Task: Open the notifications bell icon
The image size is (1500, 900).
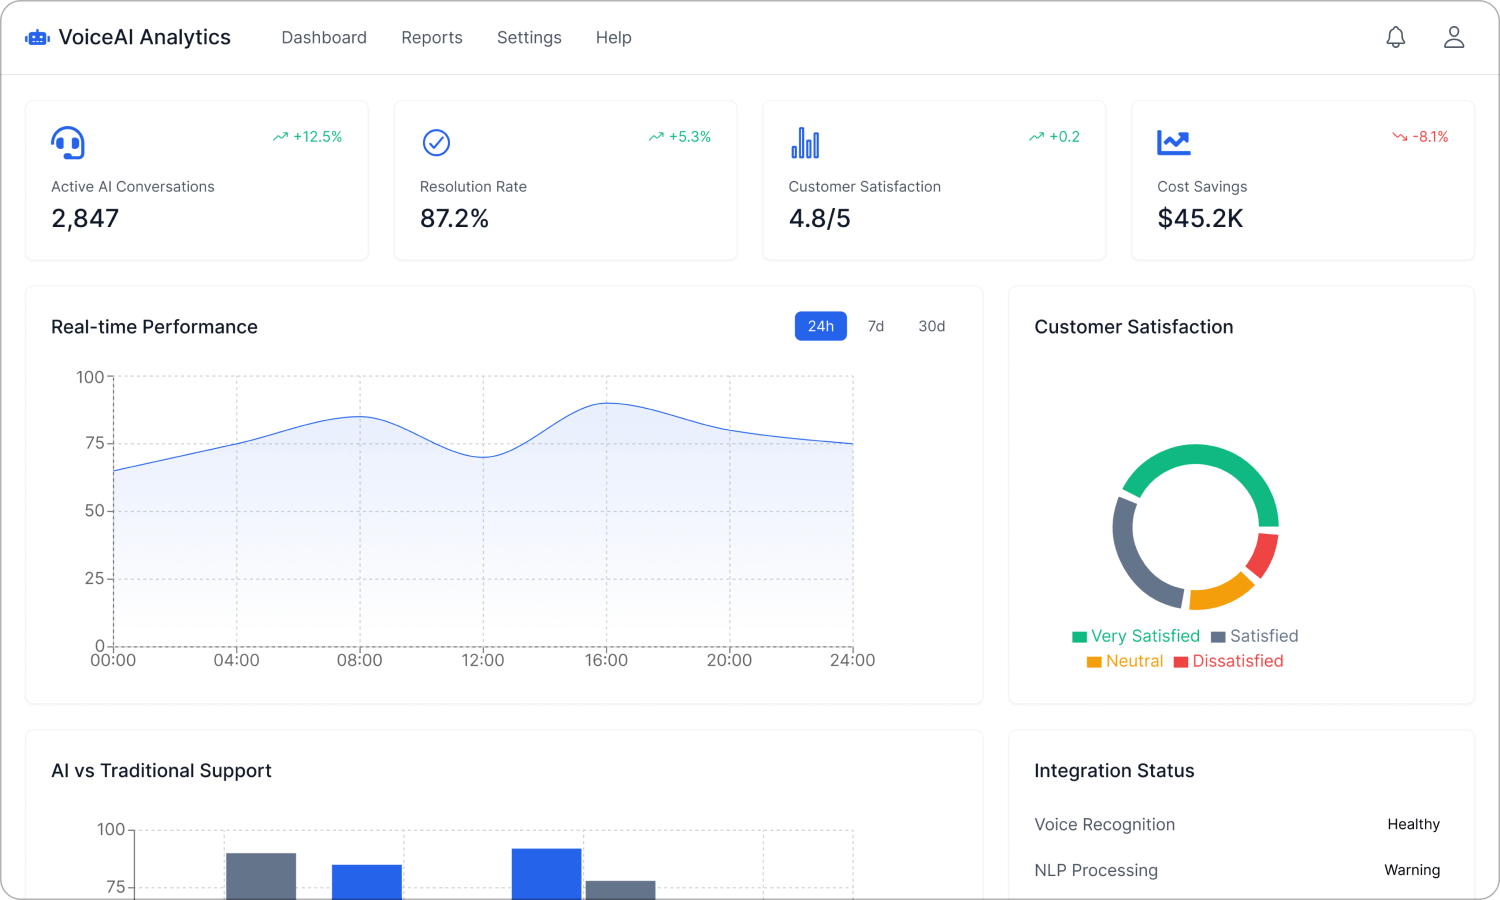Action: click(1396, 37)
